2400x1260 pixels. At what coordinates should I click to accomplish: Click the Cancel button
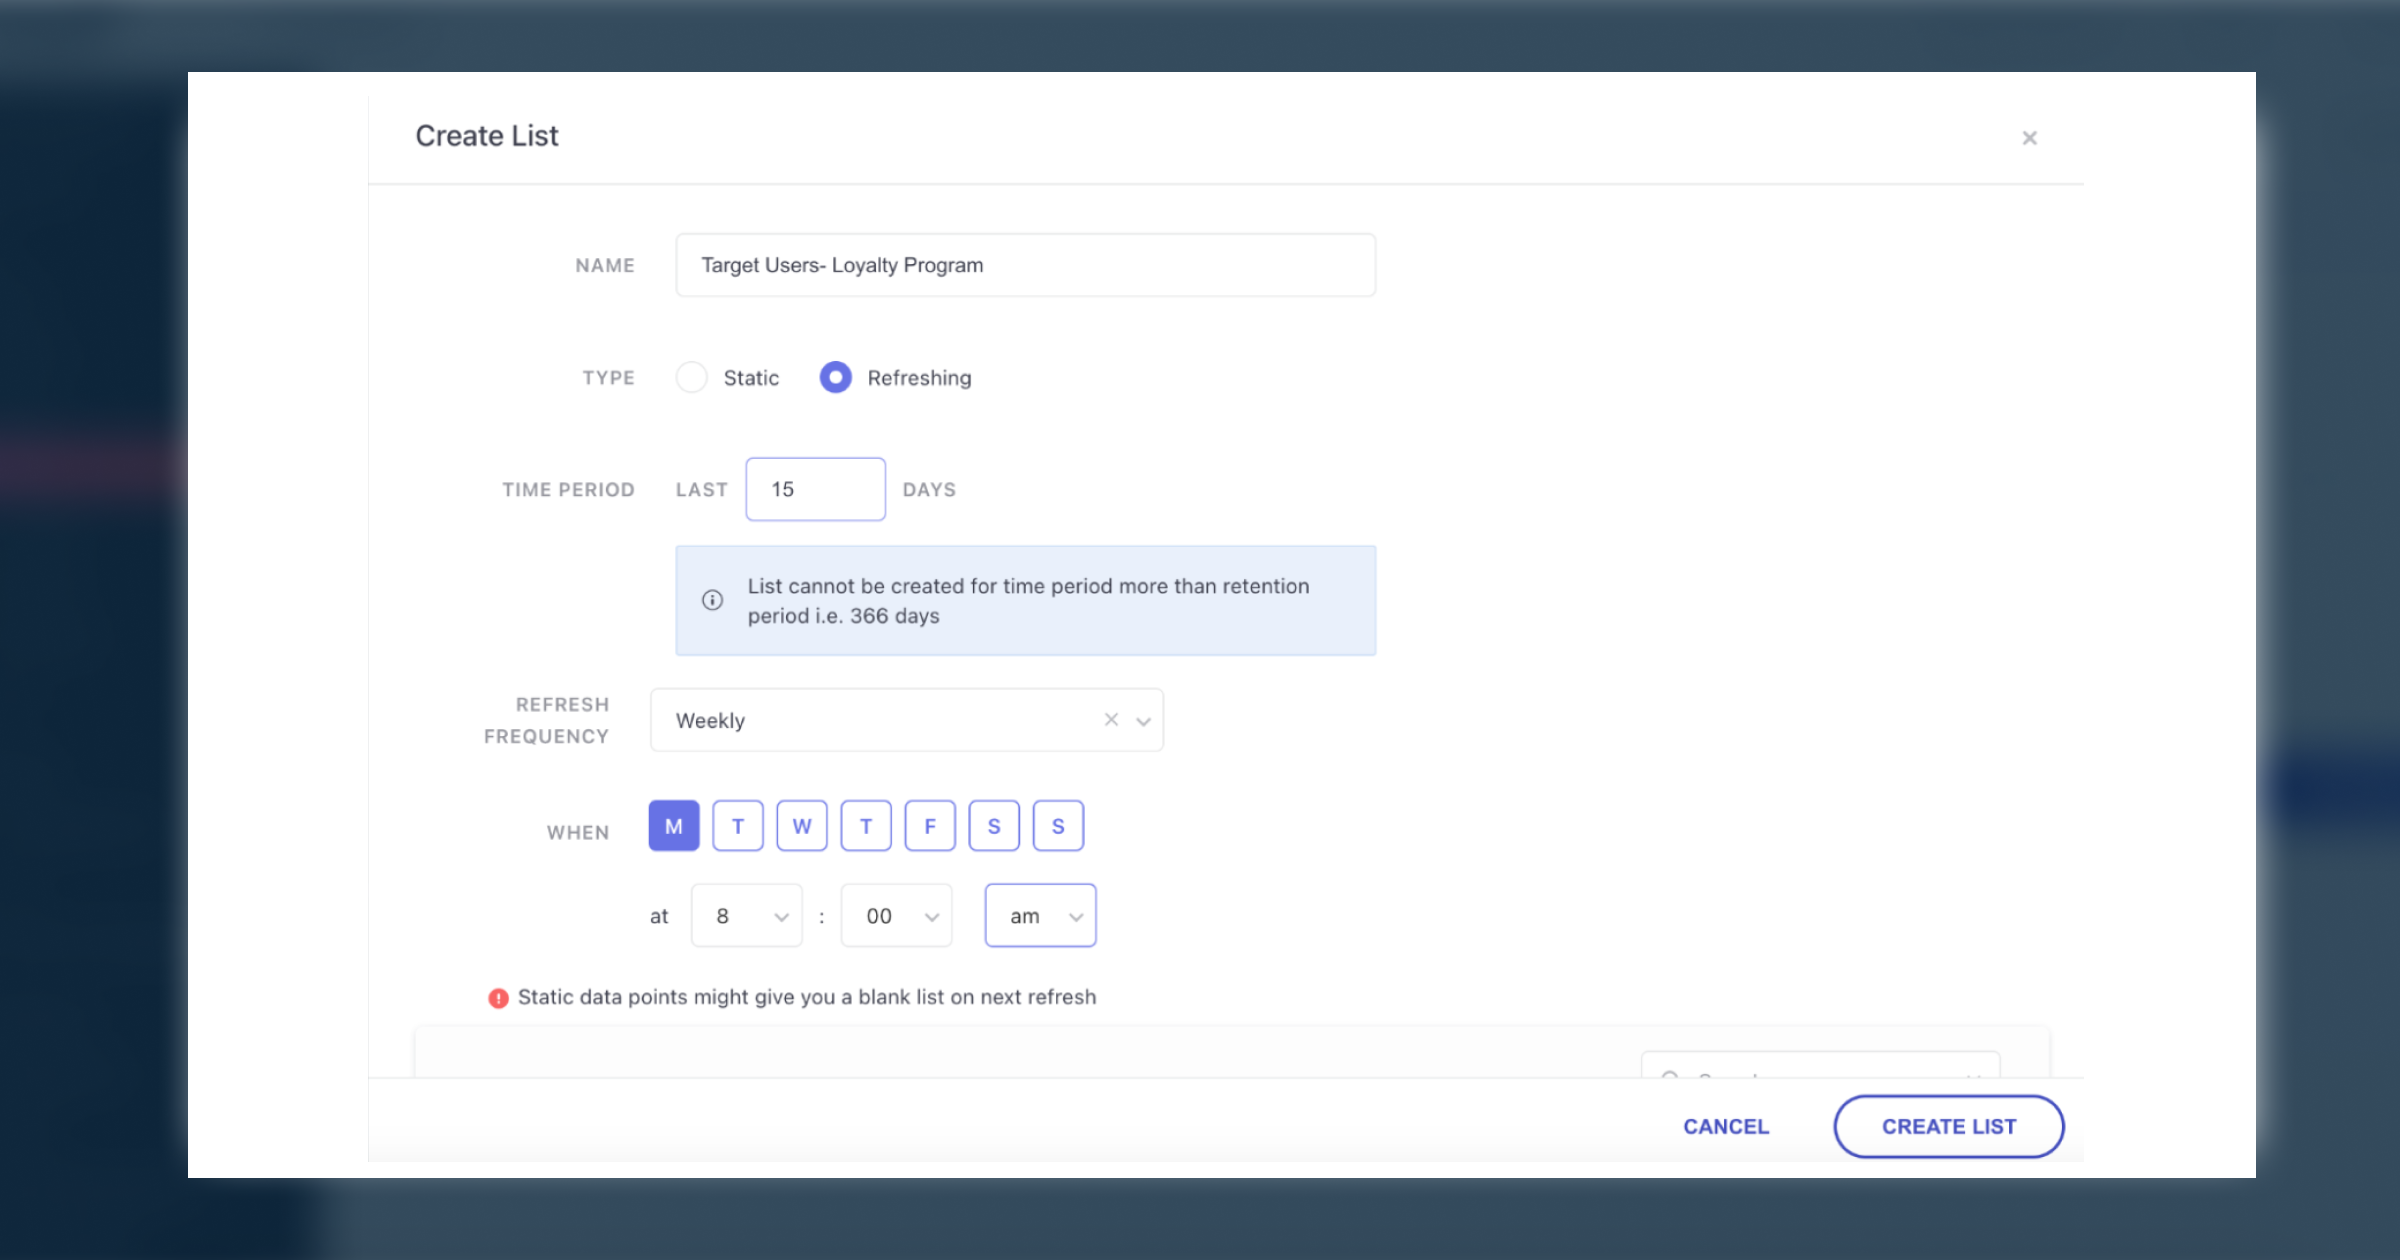coord(1726,1127)
